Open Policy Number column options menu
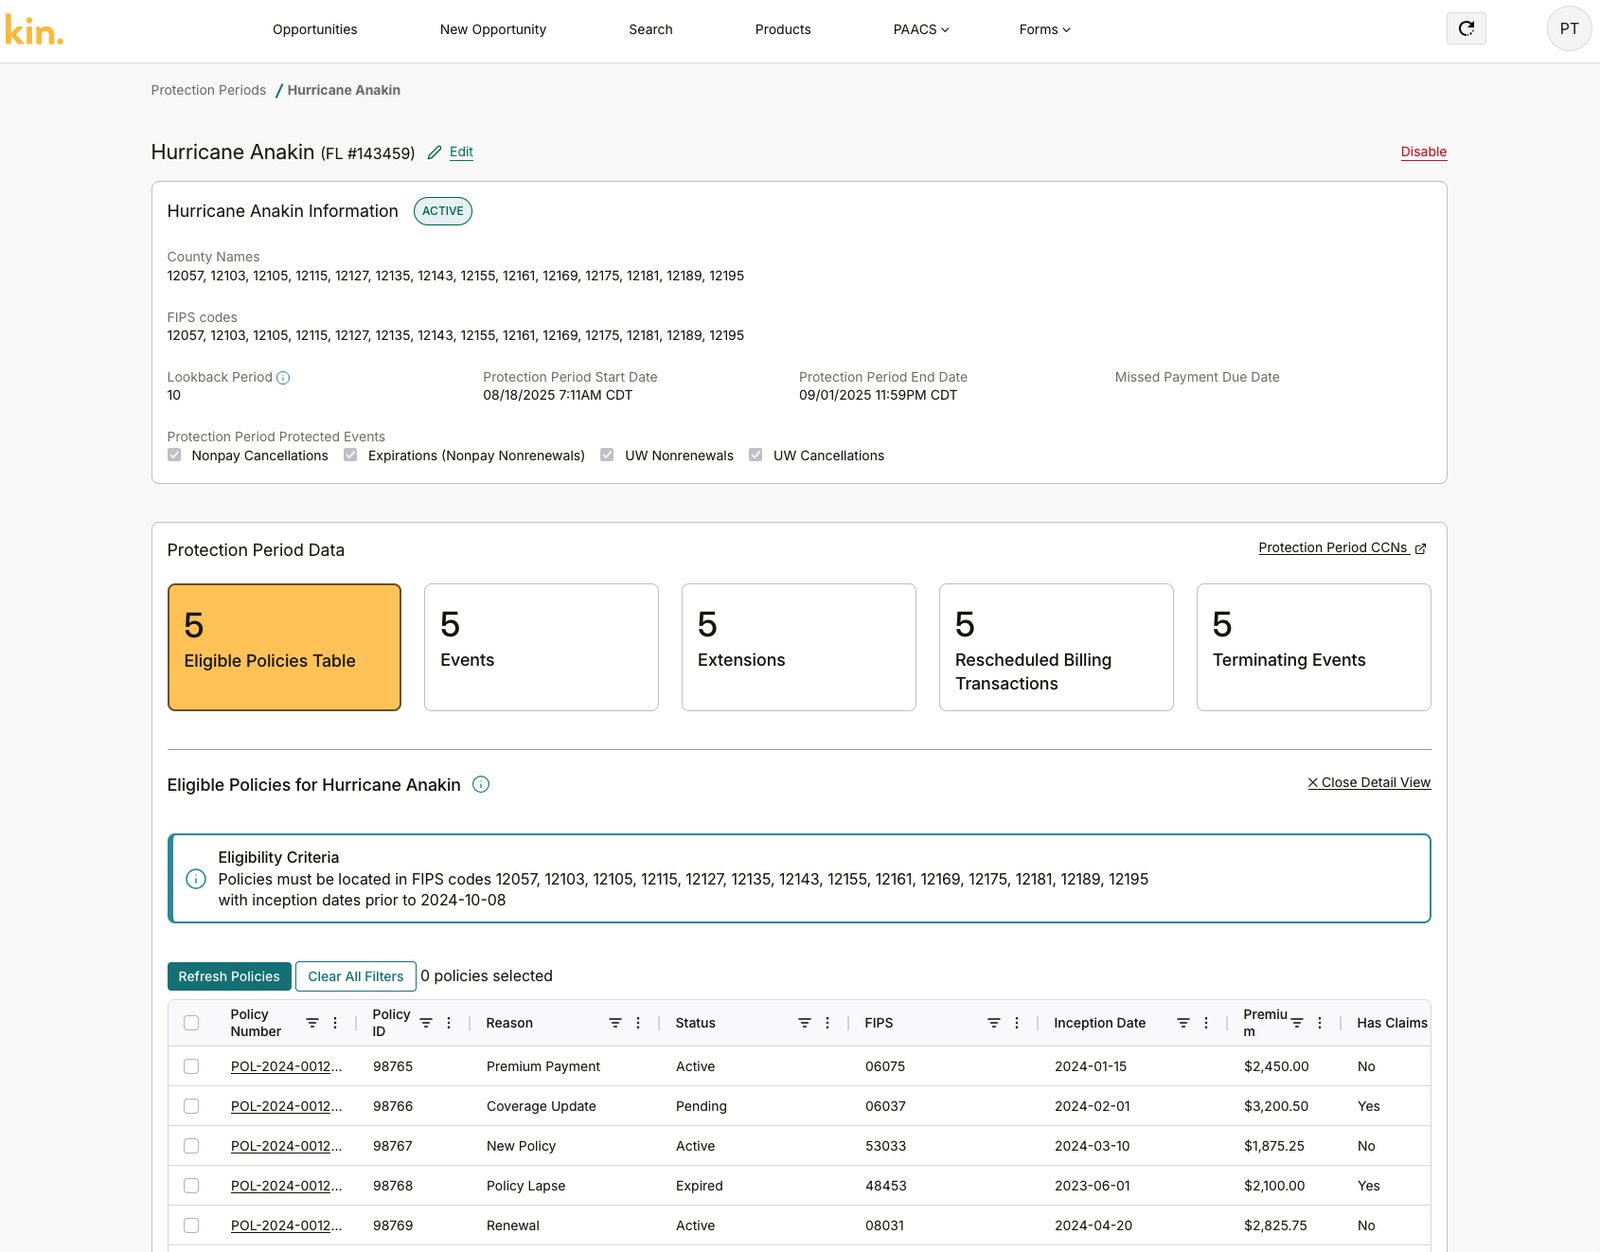1600x1252 pixels. pos(335,1023)
